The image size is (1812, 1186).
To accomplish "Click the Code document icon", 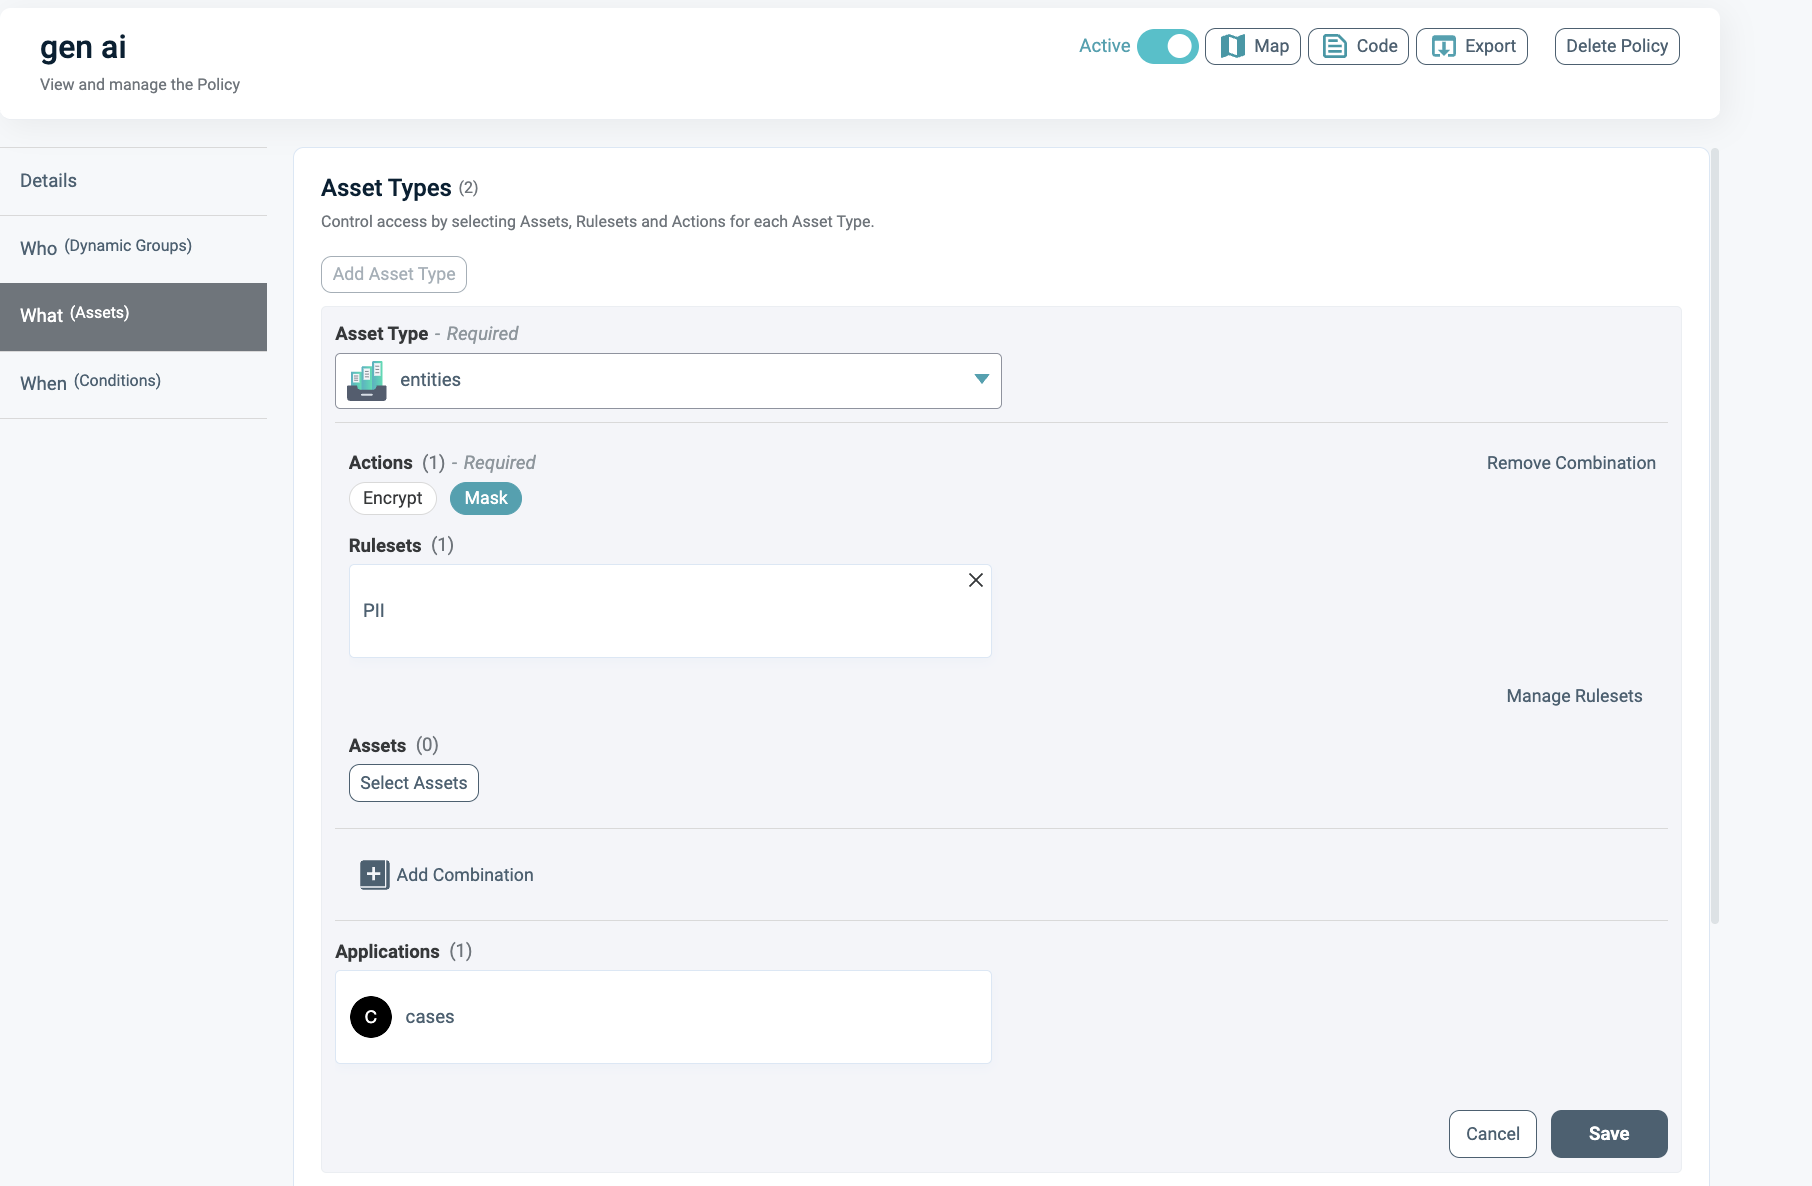I will point(1335,46).
